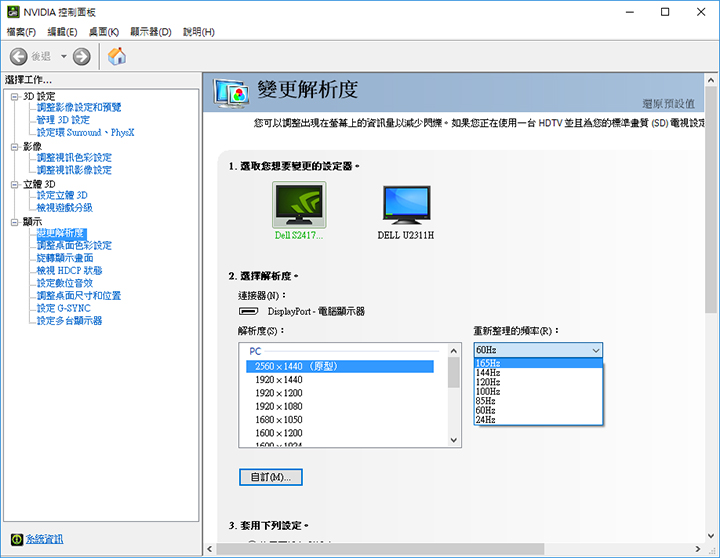The width and height of the screenshot is (720, 558).
Task: Open the 檔案(F) menu
Action: coord(21,32)
